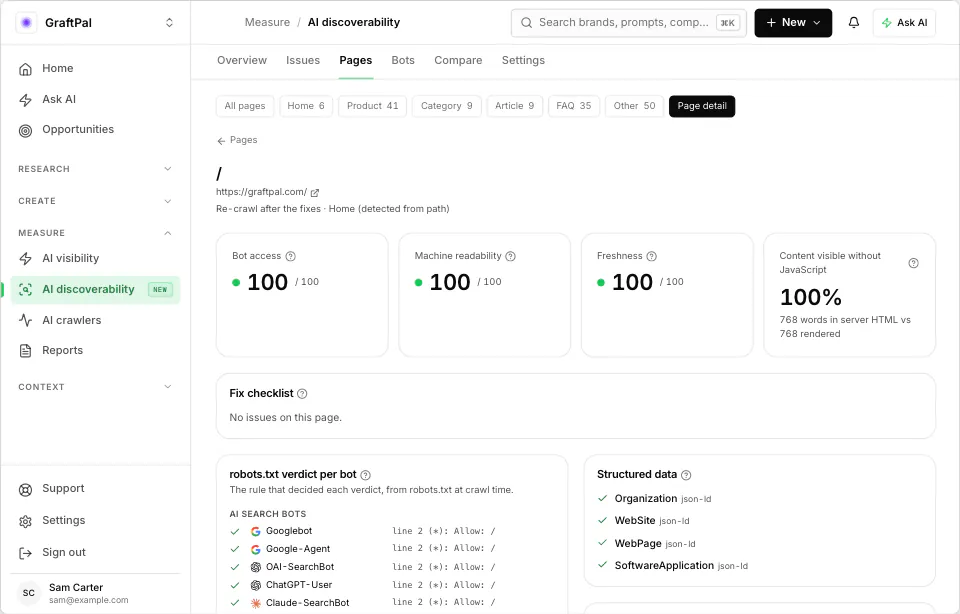Screen dimensions: 960x614
Task: Switch to the Overview tab
Action: (x=242, y=60)
